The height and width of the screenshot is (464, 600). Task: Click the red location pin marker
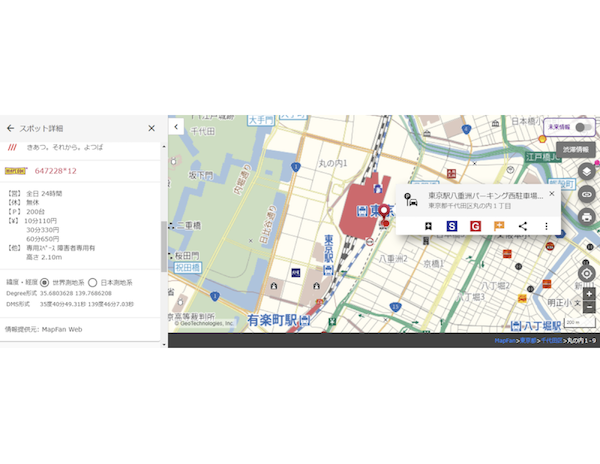(x=383, y=212)
